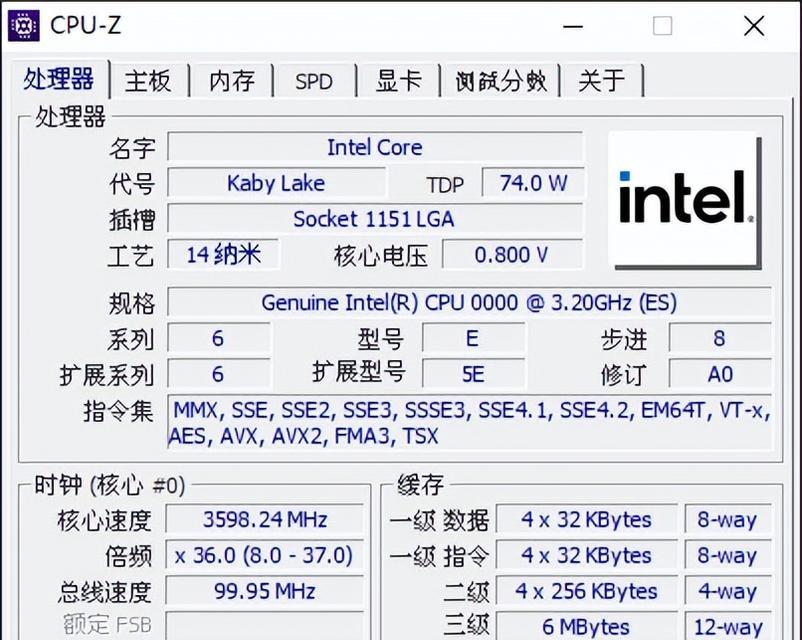Click the 时钟 (核心 #0) group title
The height and width of the screenshot is (640, 802).
click(x=109, y=485)
